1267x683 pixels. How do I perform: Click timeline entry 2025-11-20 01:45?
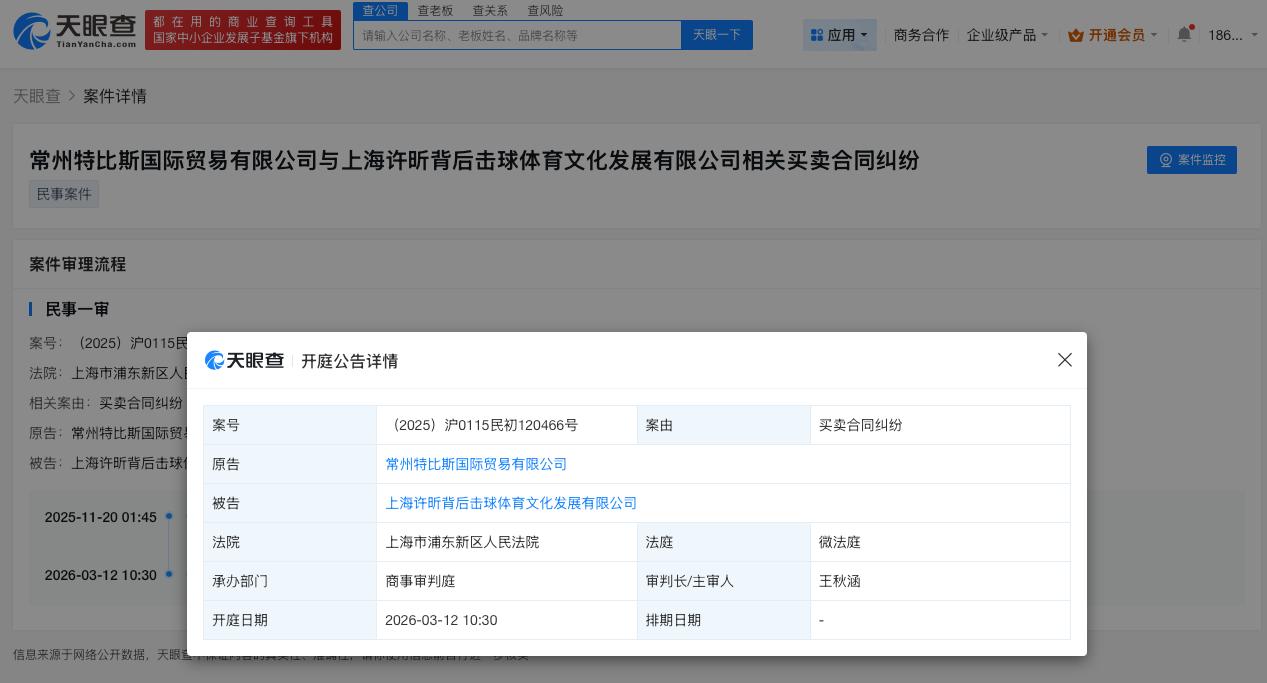[101, 517]
